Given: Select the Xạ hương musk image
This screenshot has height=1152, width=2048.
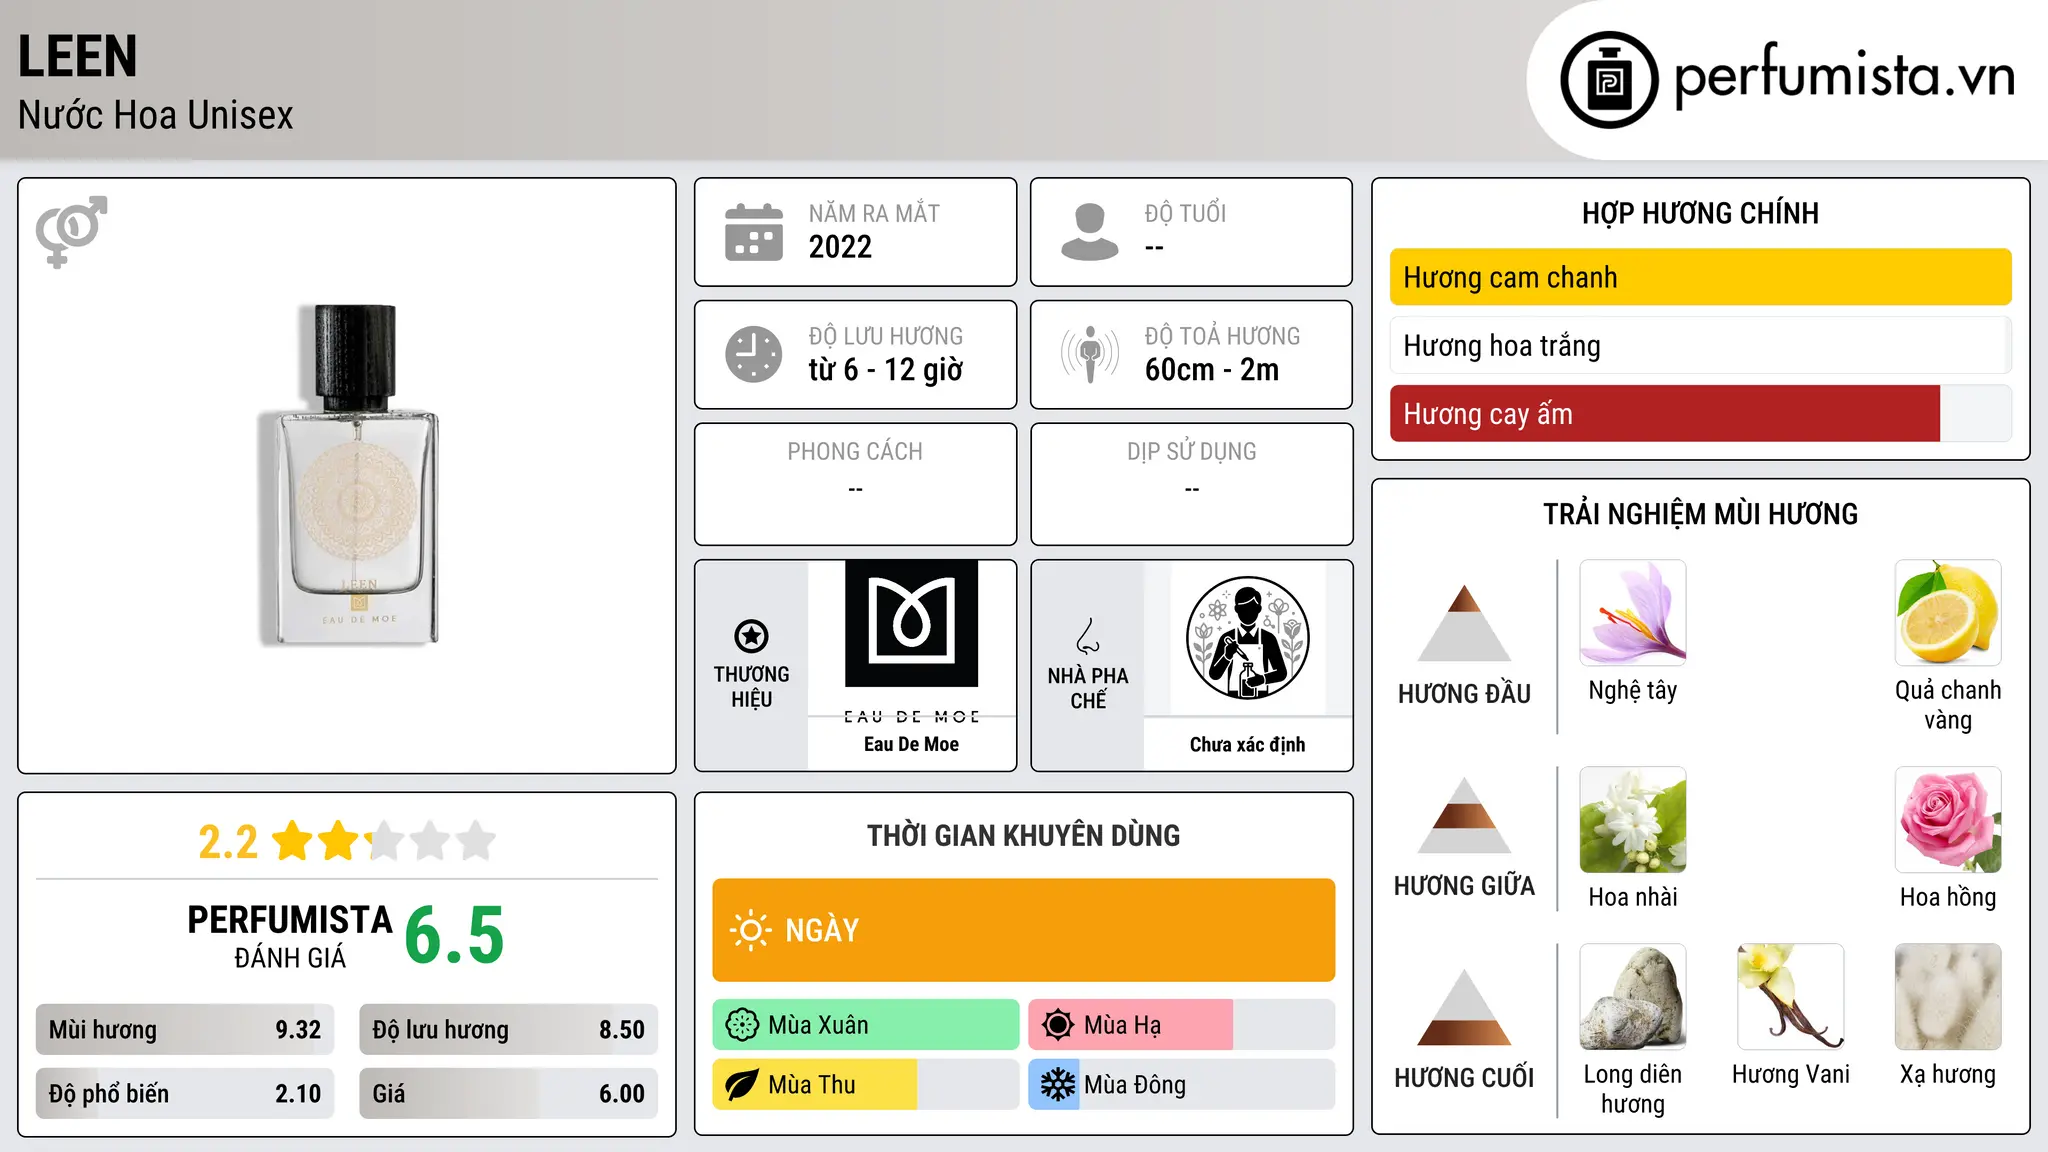Looking at the screenshot, I should 1948,997.
